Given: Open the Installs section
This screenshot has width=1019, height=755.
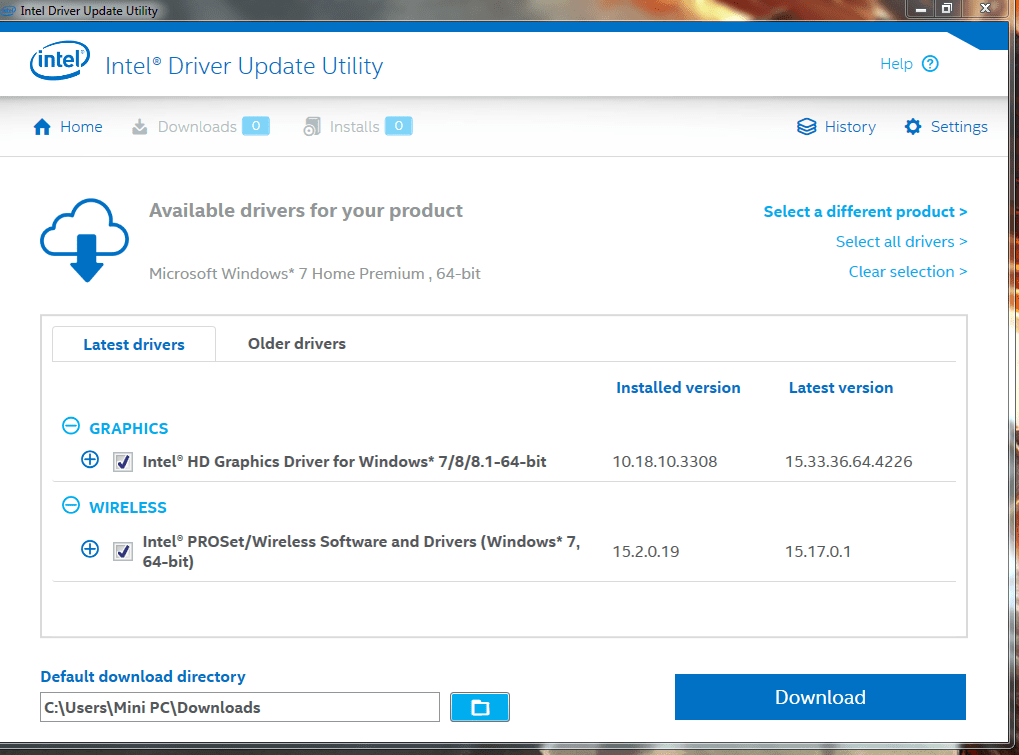Looking at the screenshot, I should [x=357, y=127].
